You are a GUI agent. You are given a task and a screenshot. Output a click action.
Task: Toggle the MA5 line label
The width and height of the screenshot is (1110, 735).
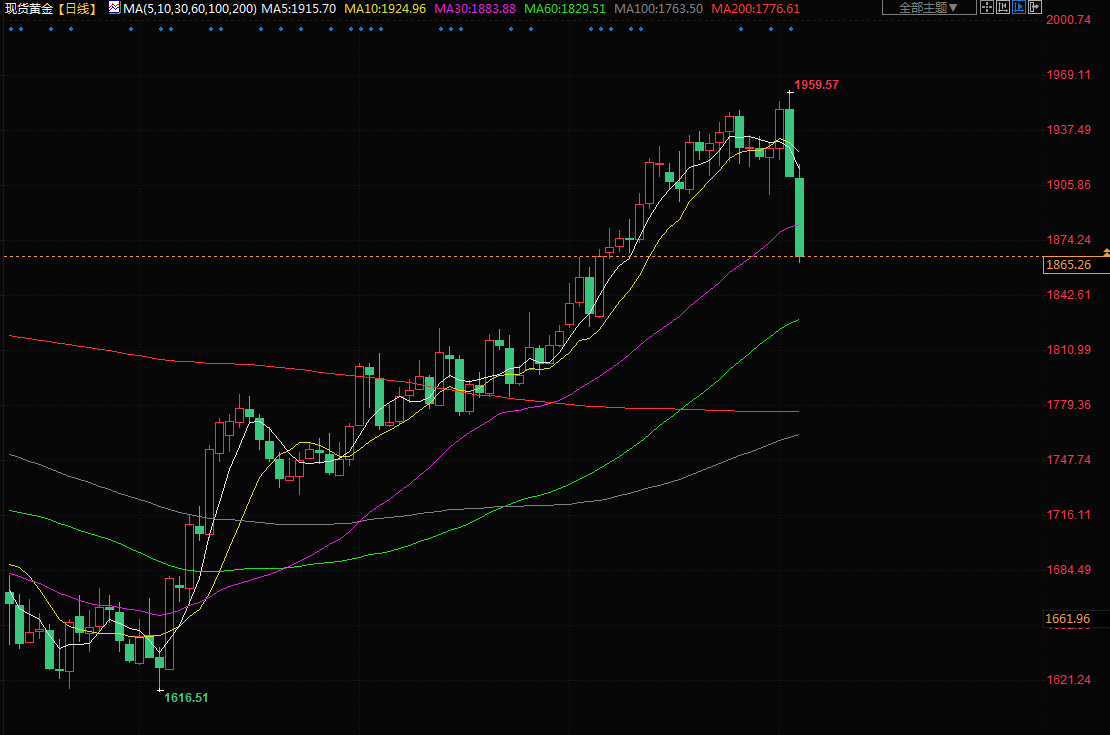pos(299,8)
